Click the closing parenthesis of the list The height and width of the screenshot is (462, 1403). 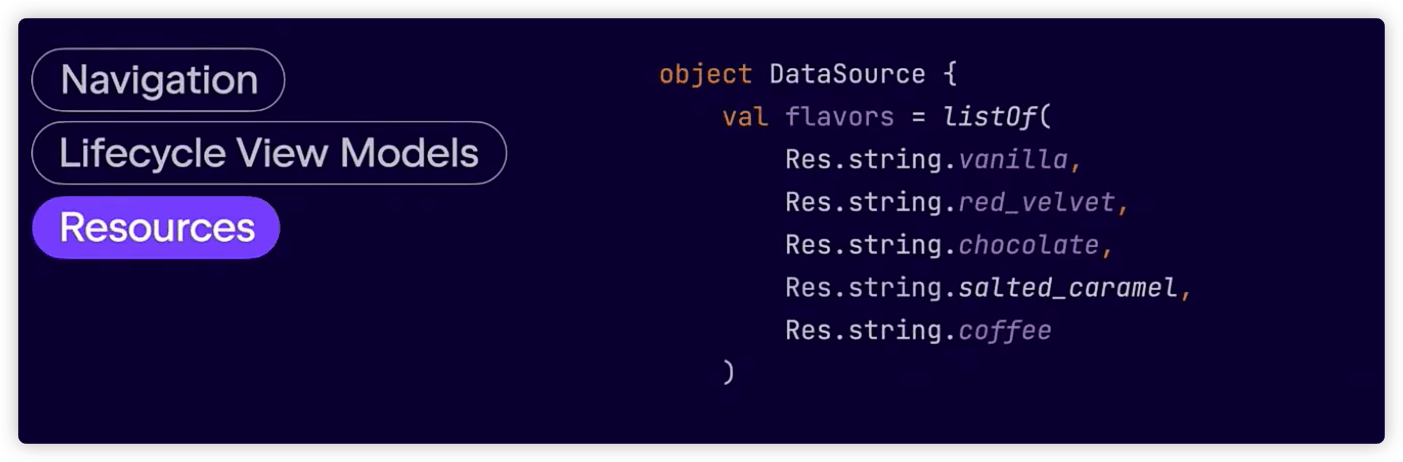[x=728, y=373]
